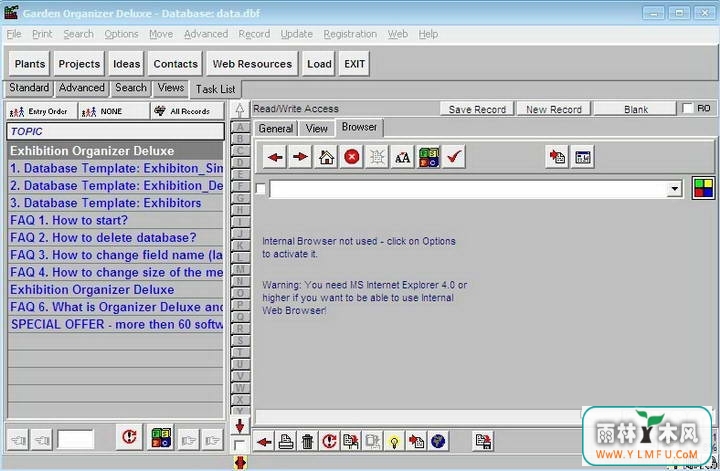Open the All Records filter selector
Viewport: 720px width, 471px height.
coord(187,111)
